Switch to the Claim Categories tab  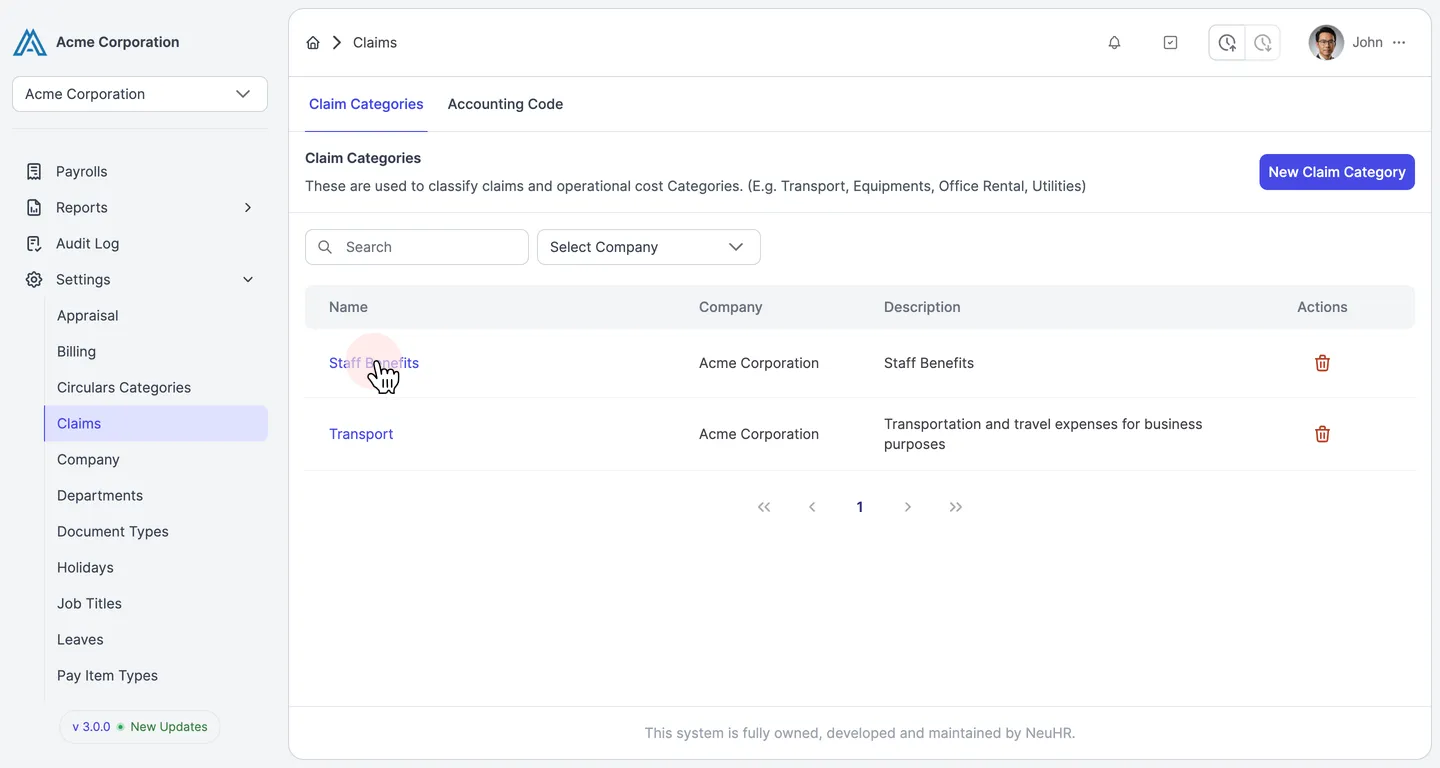(x=366, y=104)
